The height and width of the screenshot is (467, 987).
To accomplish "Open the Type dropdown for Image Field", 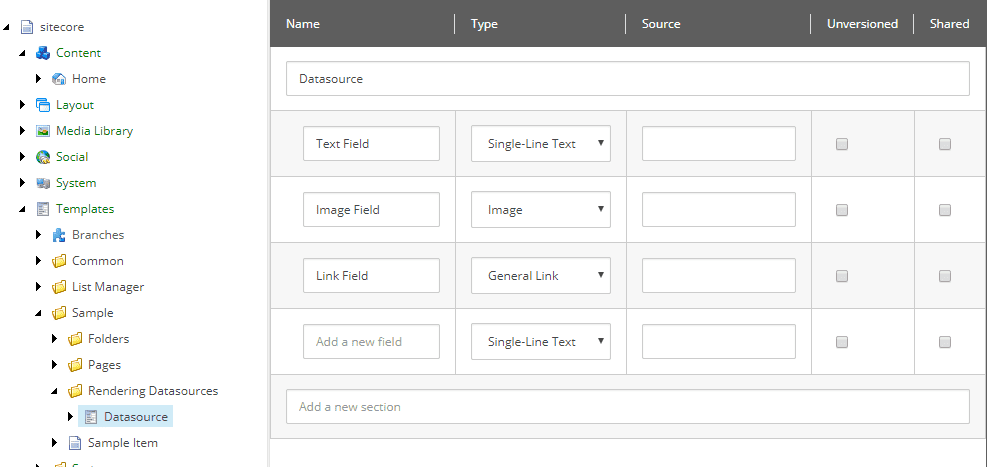I will (x=541, y=210).
